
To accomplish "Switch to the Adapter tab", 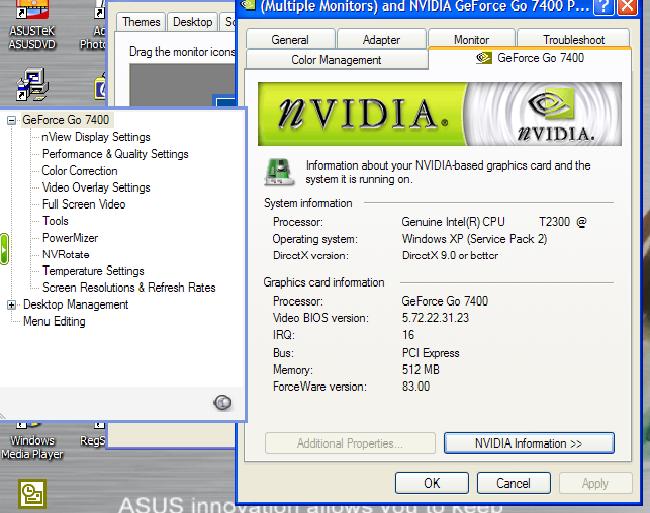I will pos(381,40).
